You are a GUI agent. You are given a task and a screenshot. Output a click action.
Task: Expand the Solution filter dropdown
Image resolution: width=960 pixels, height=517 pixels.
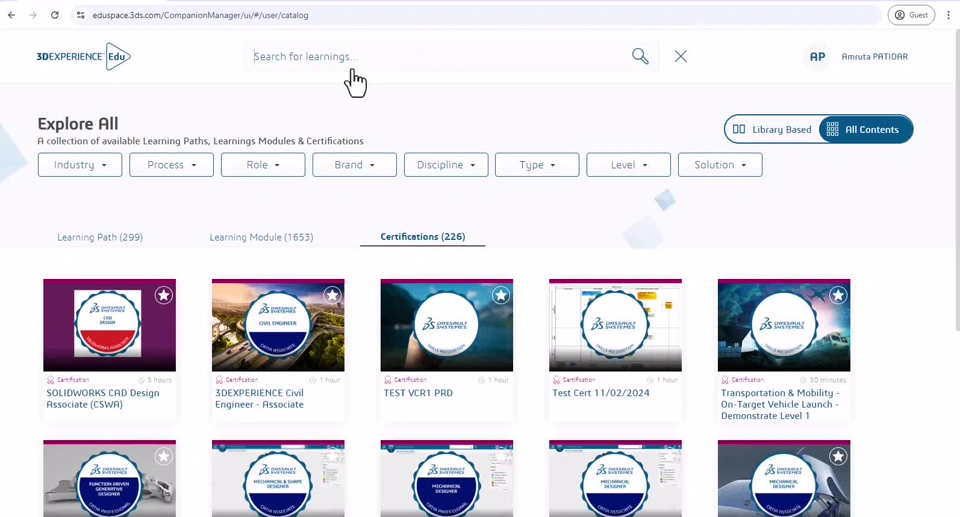point(720,165)
